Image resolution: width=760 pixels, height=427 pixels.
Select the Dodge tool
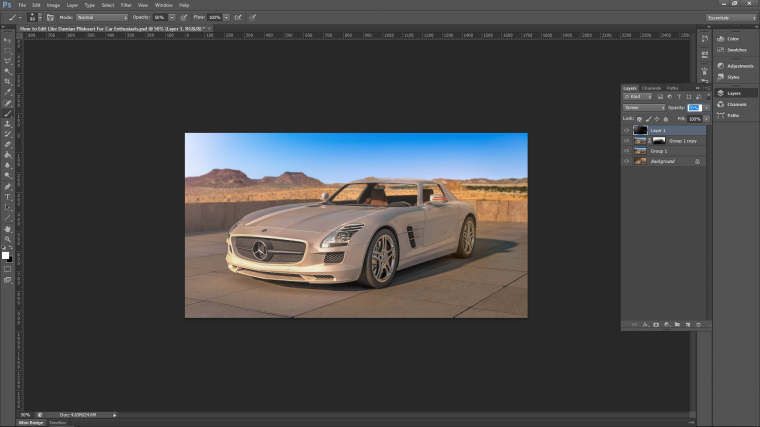[7, 176]
